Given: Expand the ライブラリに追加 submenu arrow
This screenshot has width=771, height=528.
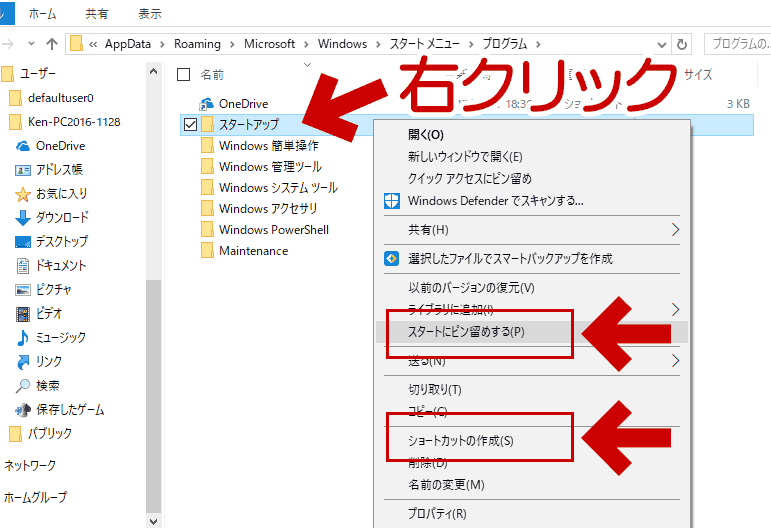Looking at the screenshot, I should tap(676, 309).
